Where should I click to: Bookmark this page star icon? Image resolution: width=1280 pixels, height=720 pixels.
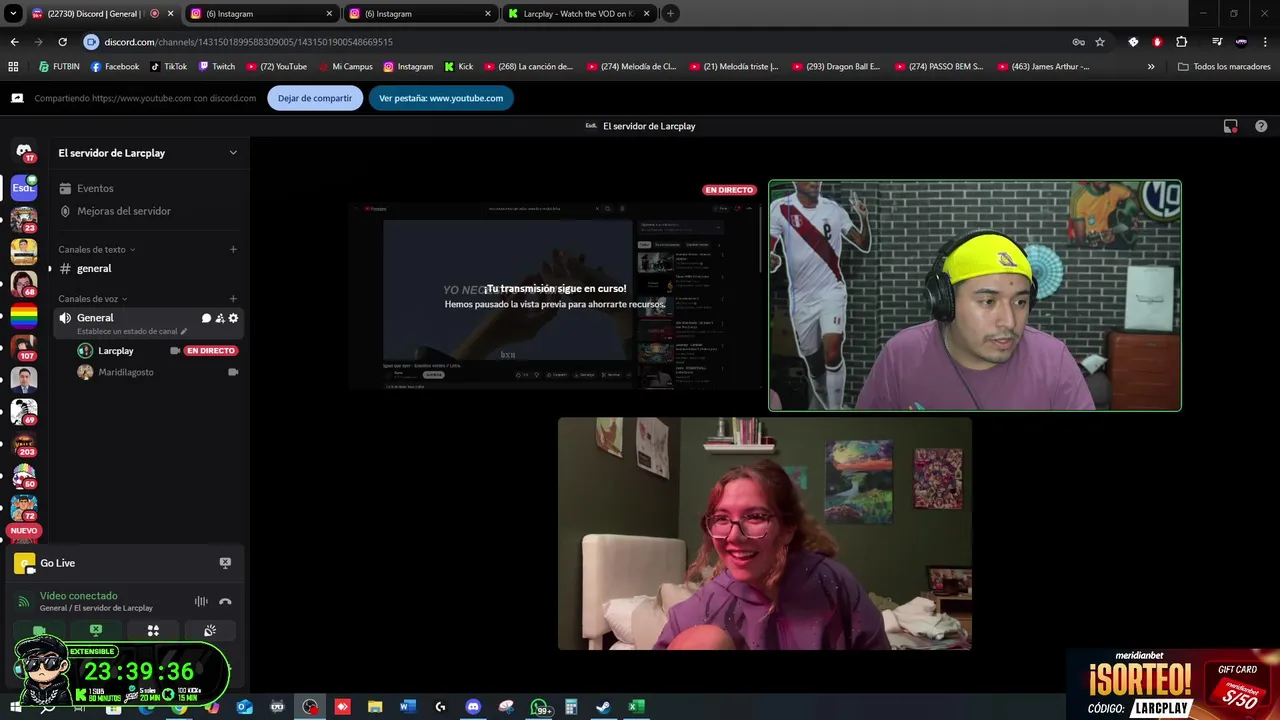click(1100, 42)
